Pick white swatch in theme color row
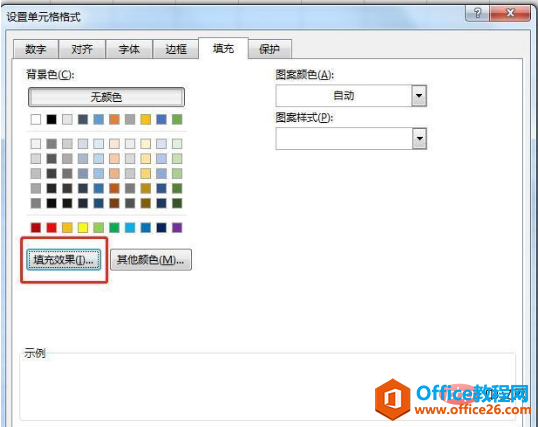This screenshot has width=538, height=427. (x=36, y=119)
